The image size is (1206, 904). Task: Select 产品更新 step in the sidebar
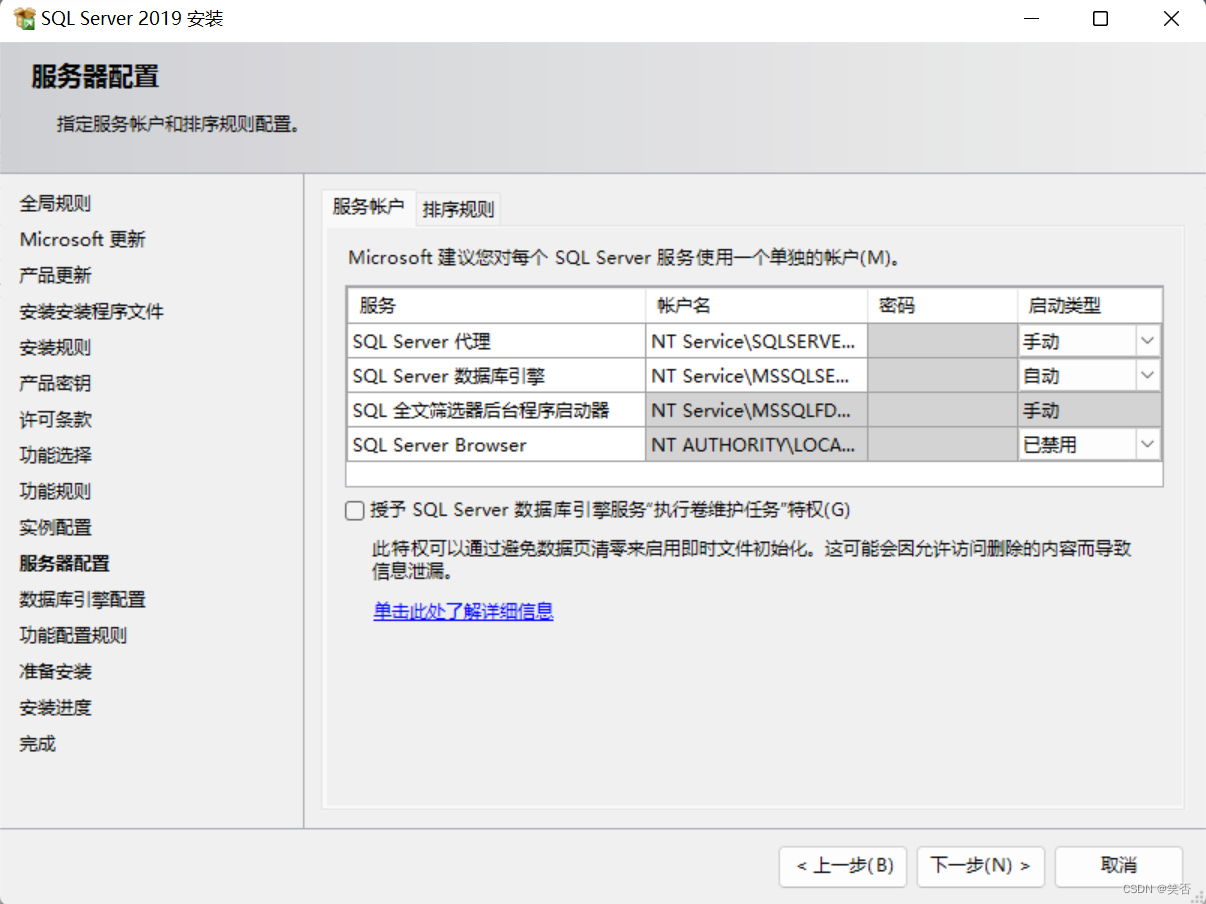click(x=55, y=276)
